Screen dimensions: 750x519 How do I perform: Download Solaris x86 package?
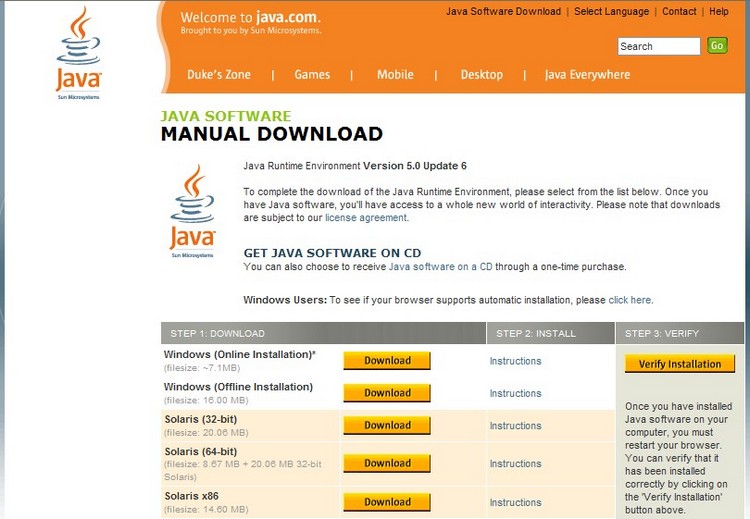(x=387, y=502)
